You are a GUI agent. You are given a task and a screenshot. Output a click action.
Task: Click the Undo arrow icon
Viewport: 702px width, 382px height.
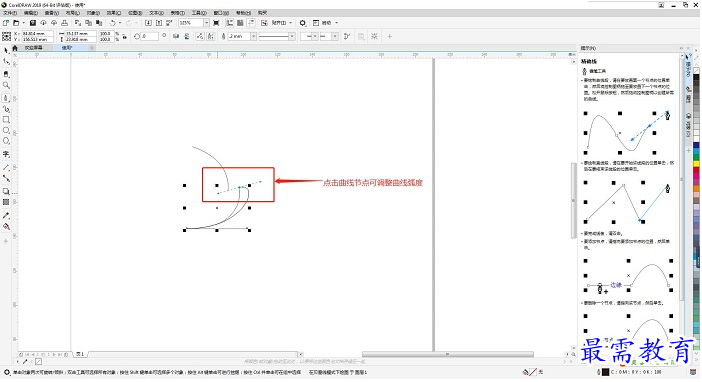tap(112, 23)
